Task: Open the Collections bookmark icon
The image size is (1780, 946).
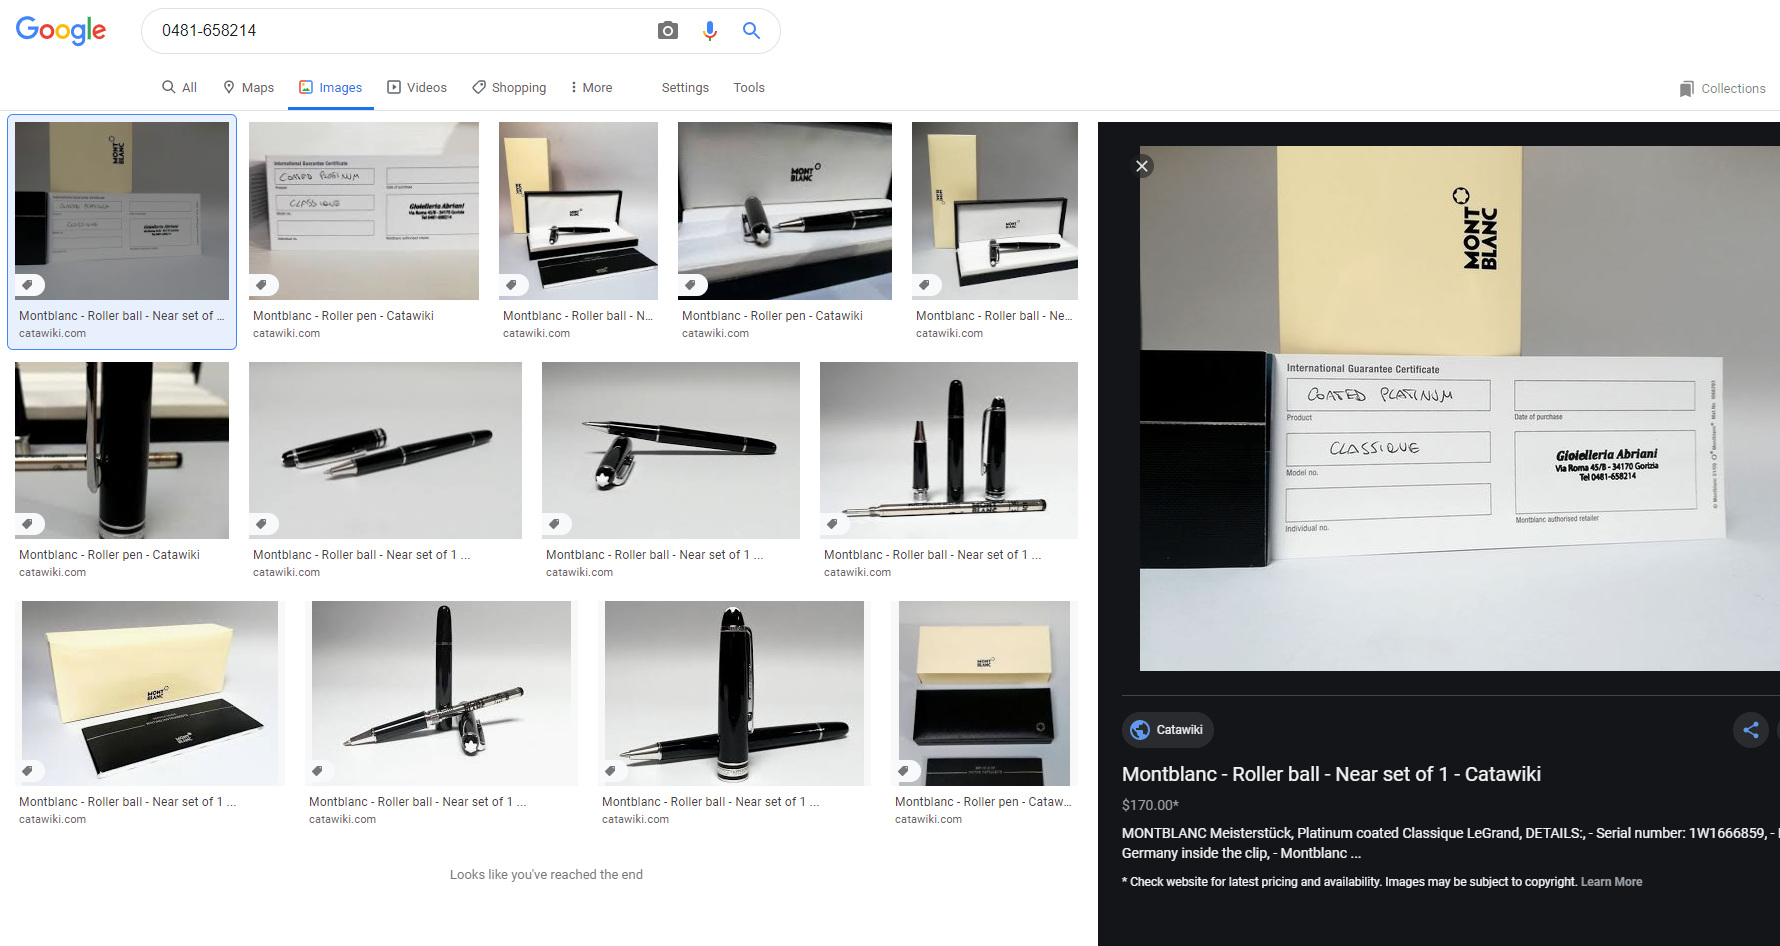Action: (x=1687, y=88)
